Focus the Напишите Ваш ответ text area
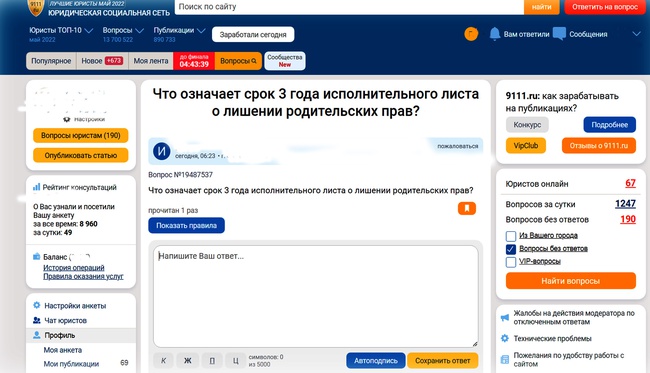650x373 pixels. point(315,296)
